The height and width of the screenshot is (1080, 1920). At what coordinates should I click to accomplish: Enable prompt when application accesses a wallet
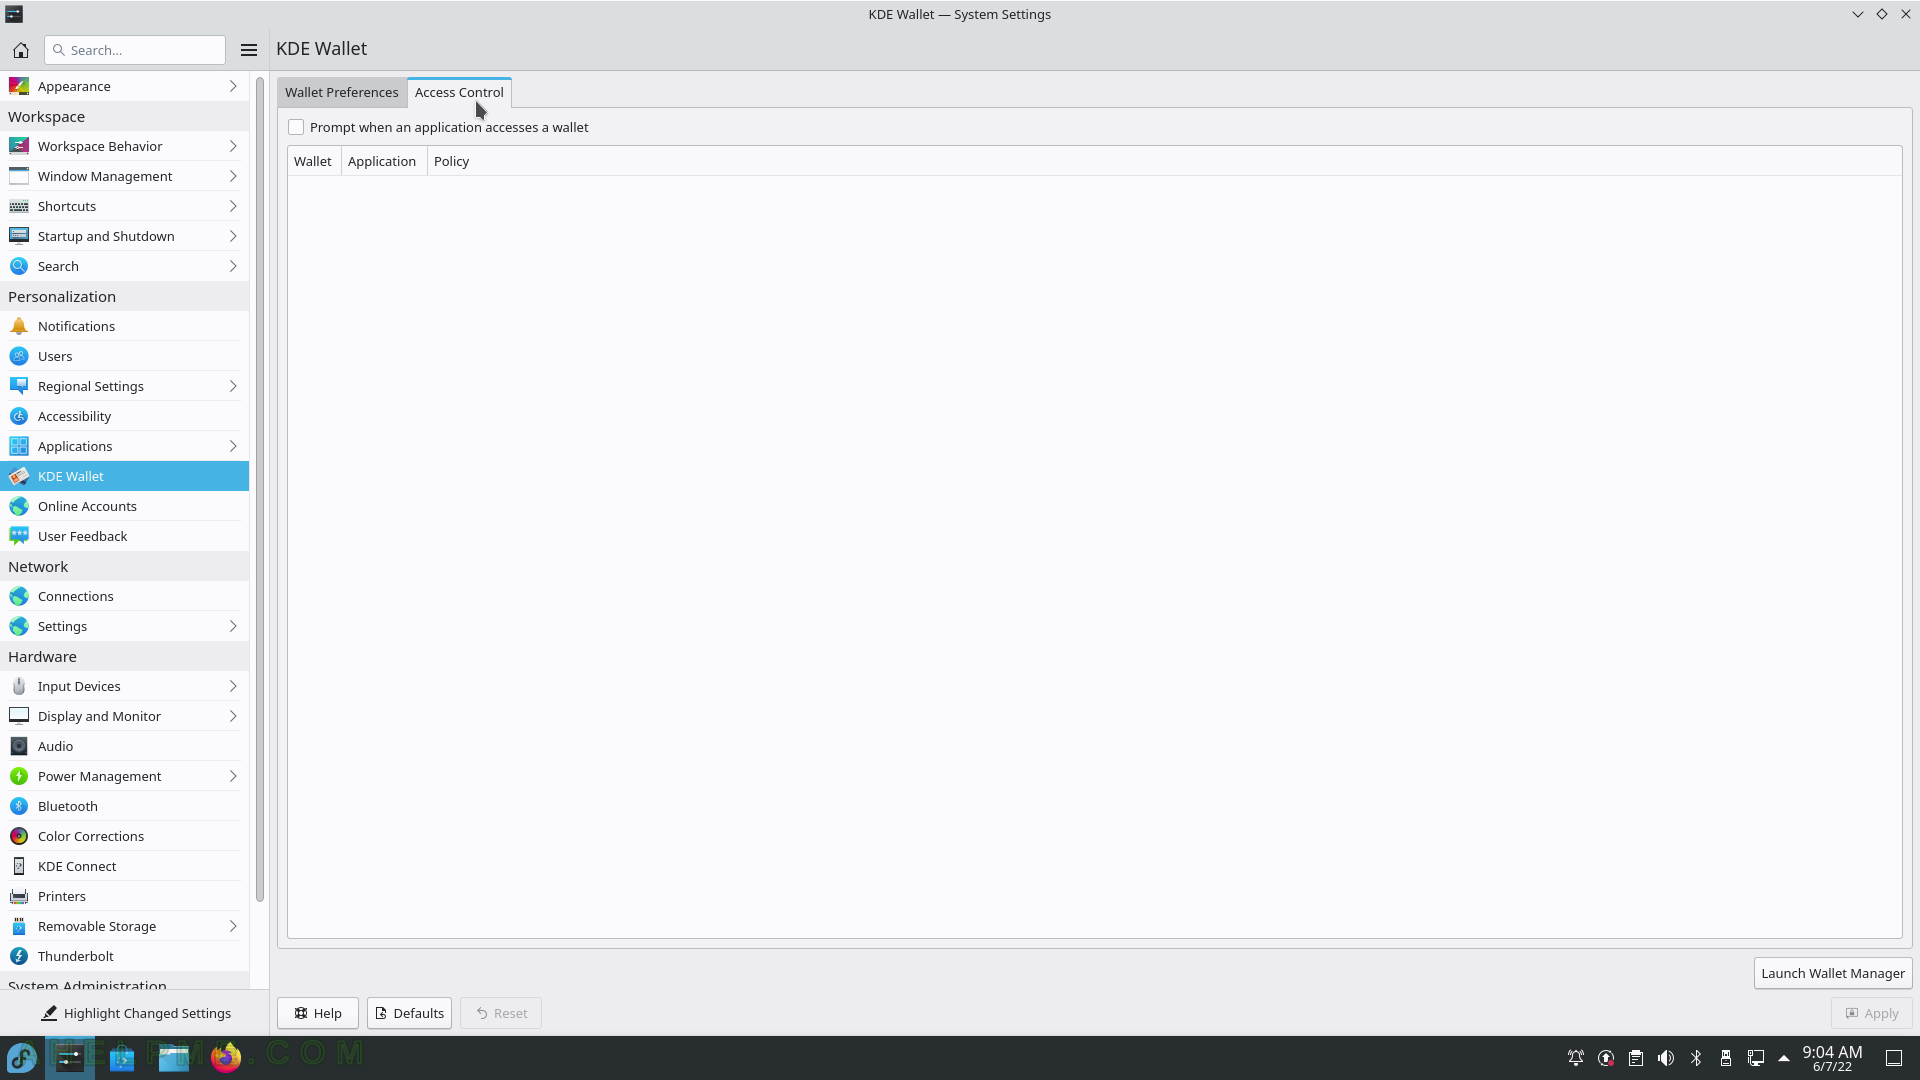click(296, 127)
